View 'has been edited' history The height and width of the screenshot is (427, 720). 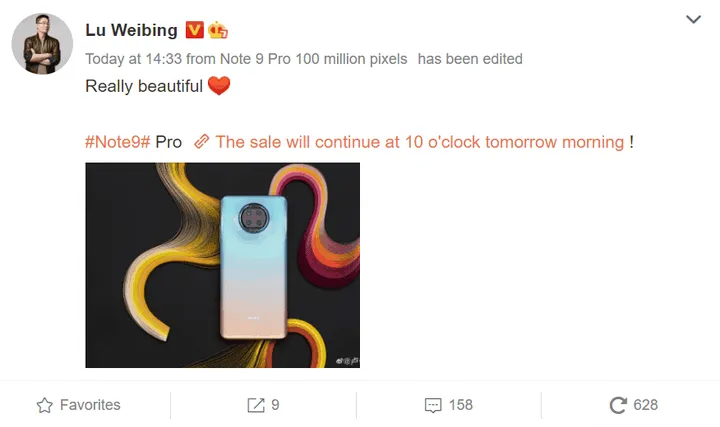coord(470,59)
